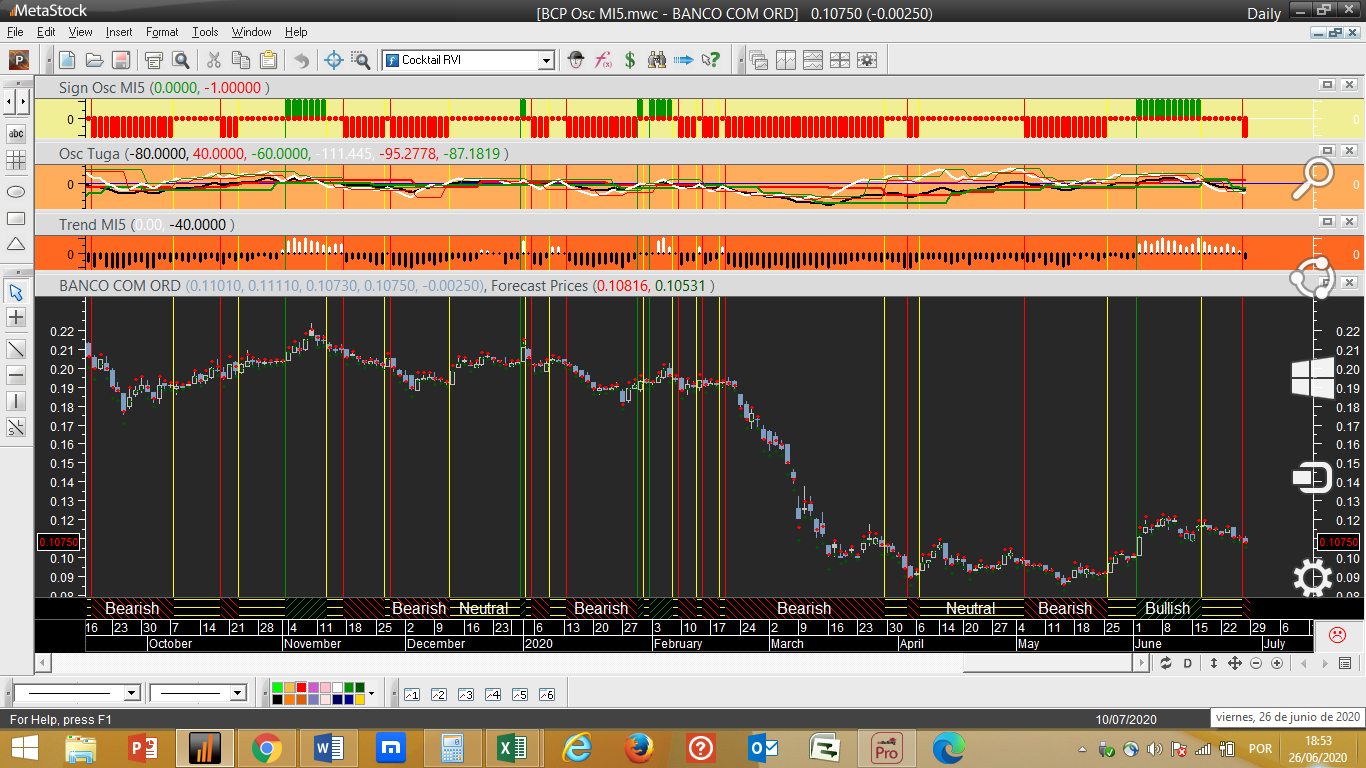Open the System Tester dollar icon
Screen dimensions: 1366x768
click(630, 60)
